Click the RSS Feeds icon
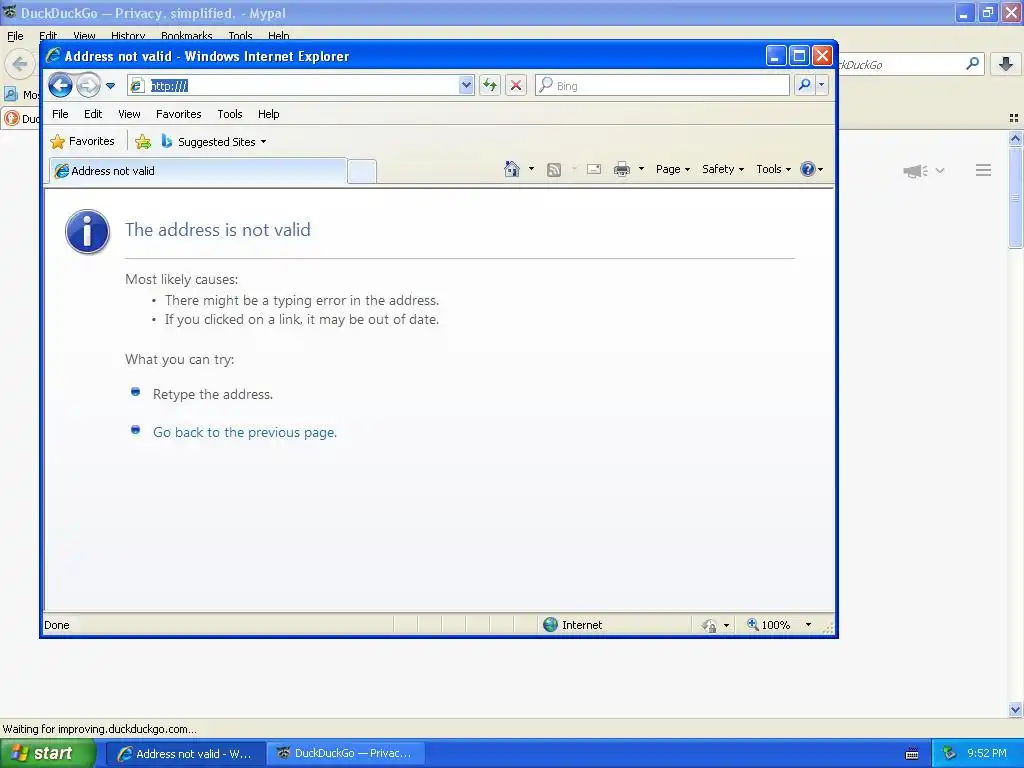This screenshot has height=768, width=1024. 554,170
